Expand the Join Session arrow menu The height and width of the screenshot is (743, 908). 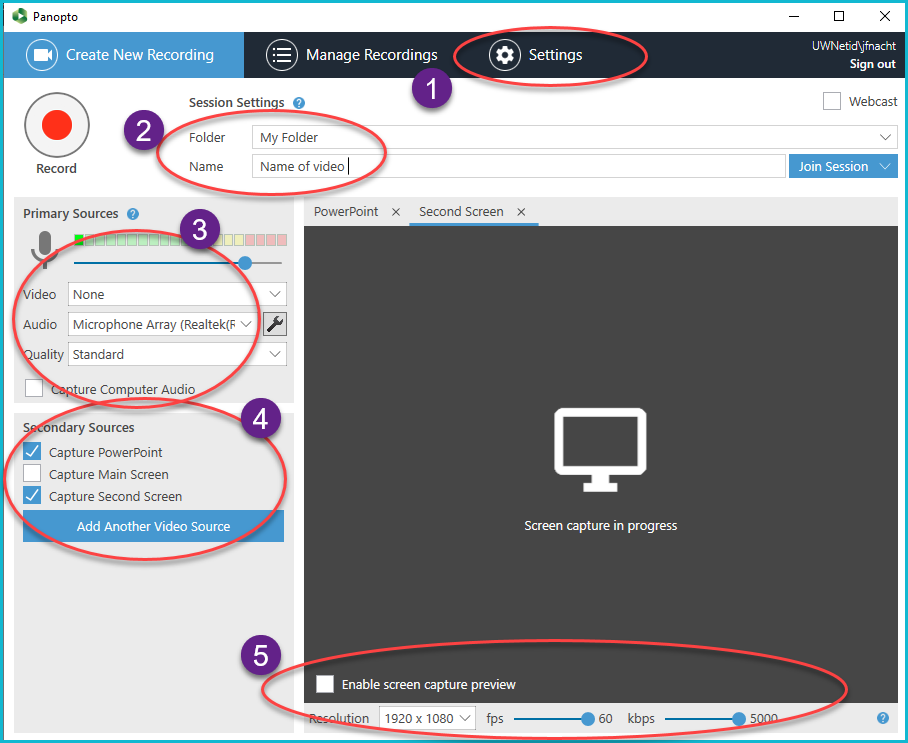click(885, 166)
